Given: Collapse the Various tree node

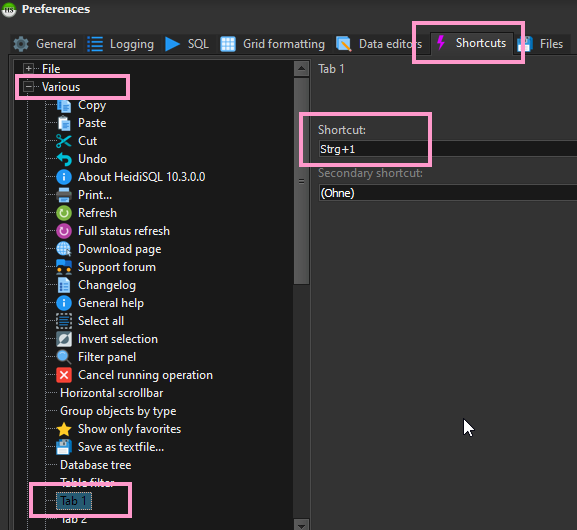Looking at the screenshot, I should point(28,87).
